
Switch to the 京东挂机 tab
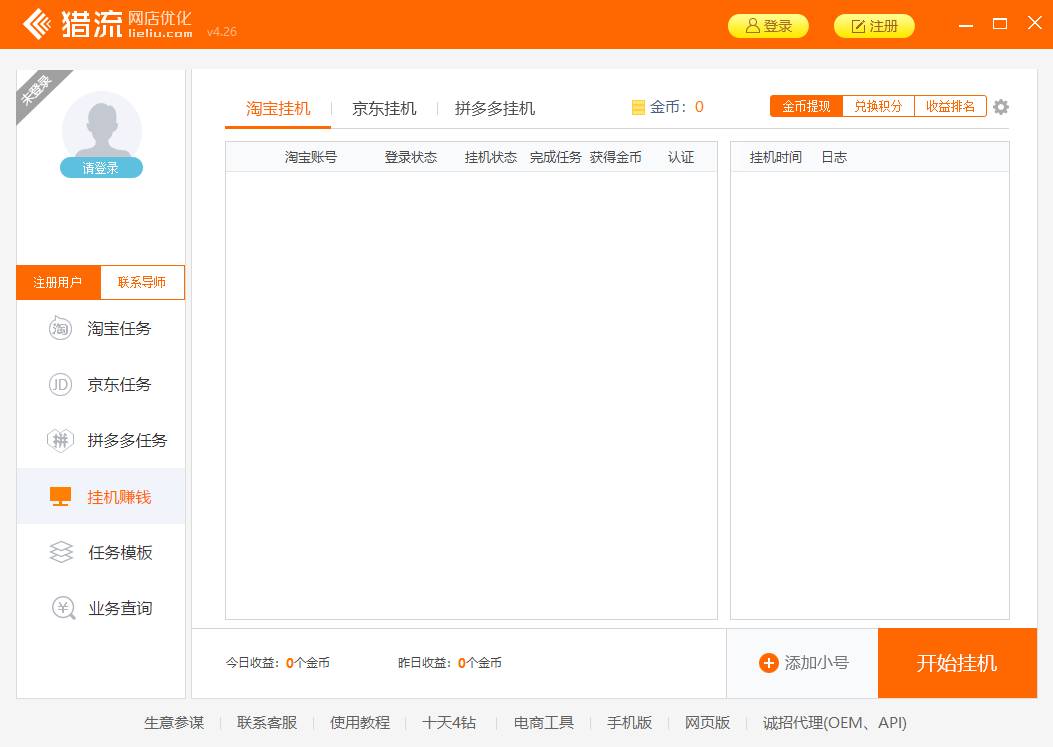384,108
